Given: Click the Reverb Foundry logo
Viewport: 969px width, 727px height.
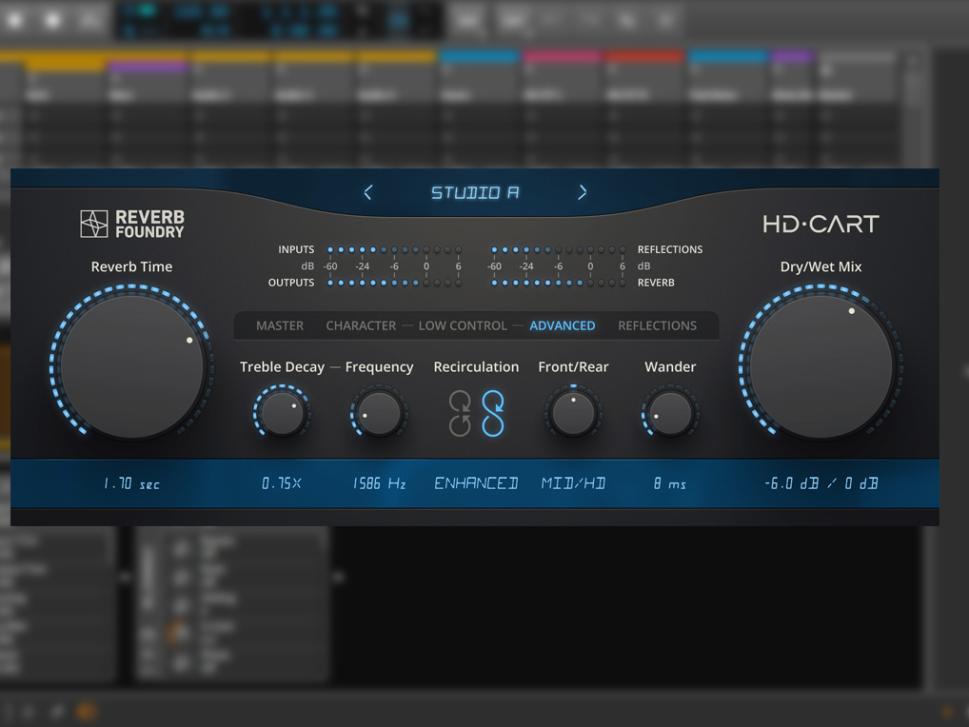Looking at the screenshot, I should [132, 223].
